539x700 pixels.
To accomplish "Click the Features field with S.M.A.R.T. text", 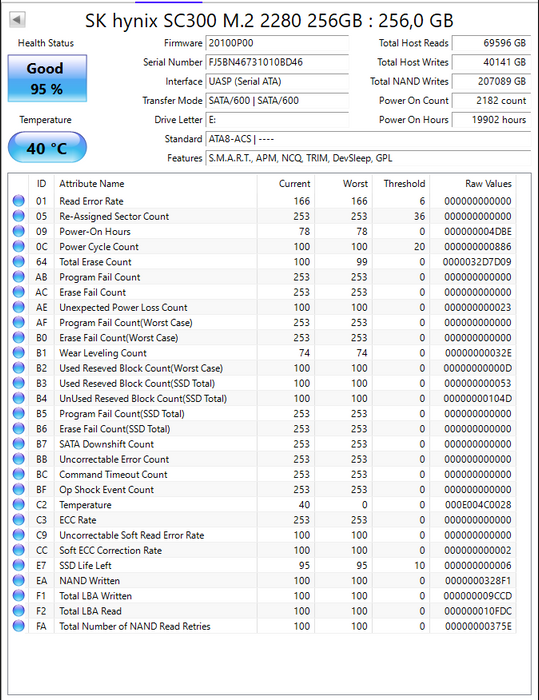I will coord(368,158).
